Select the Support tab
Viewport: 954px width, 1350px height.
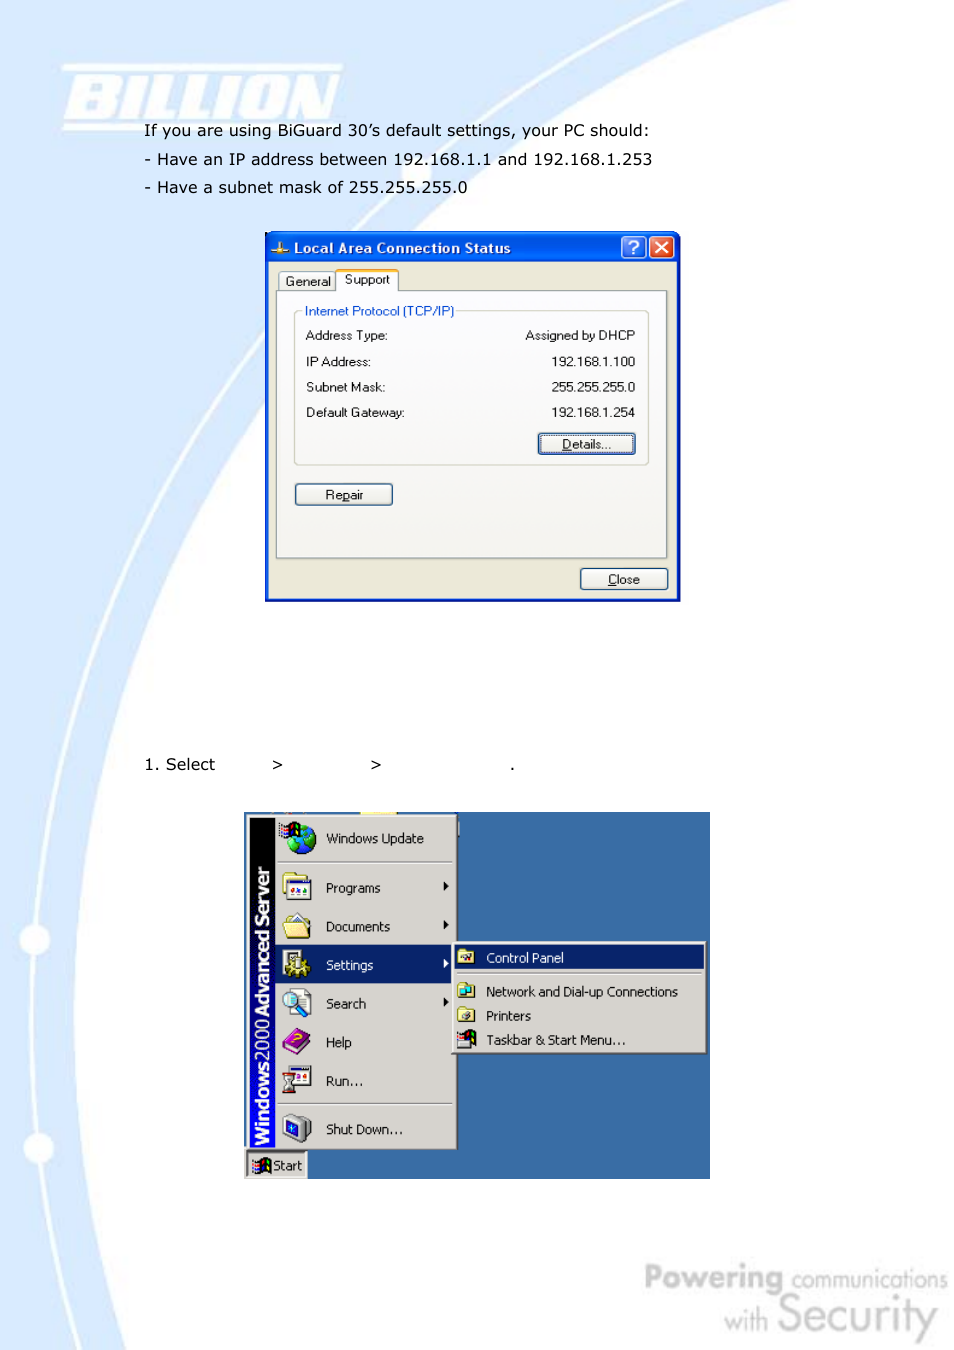(366, 280)
